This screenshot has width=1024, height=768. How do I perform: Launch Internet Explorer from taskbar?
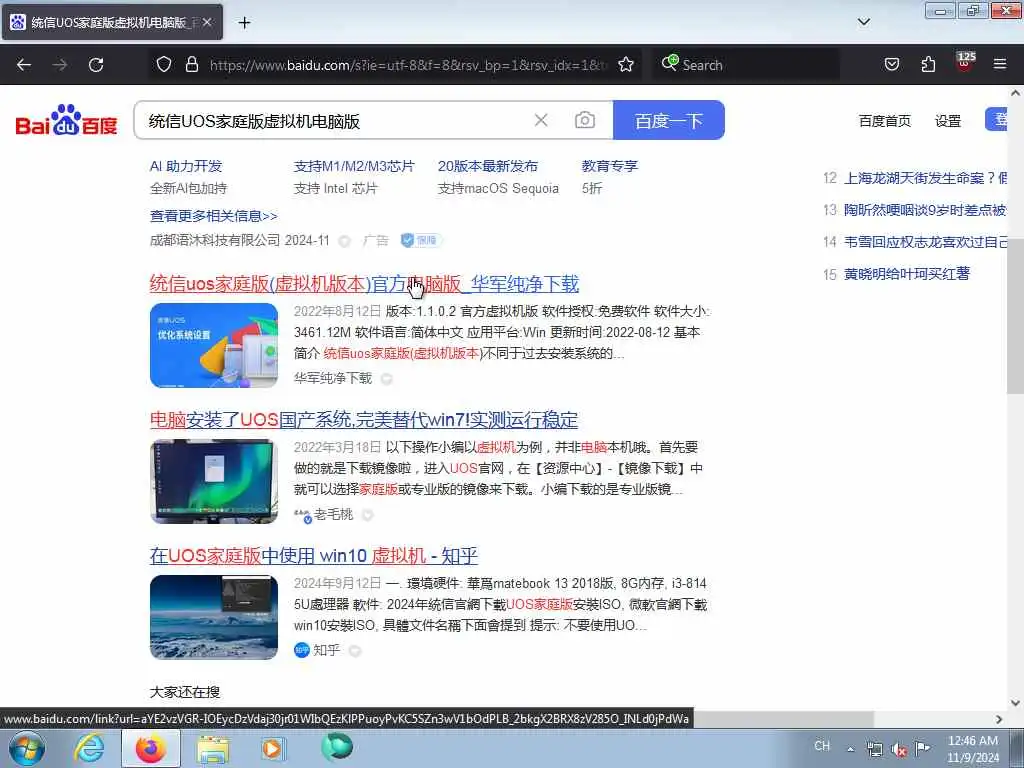88,748
